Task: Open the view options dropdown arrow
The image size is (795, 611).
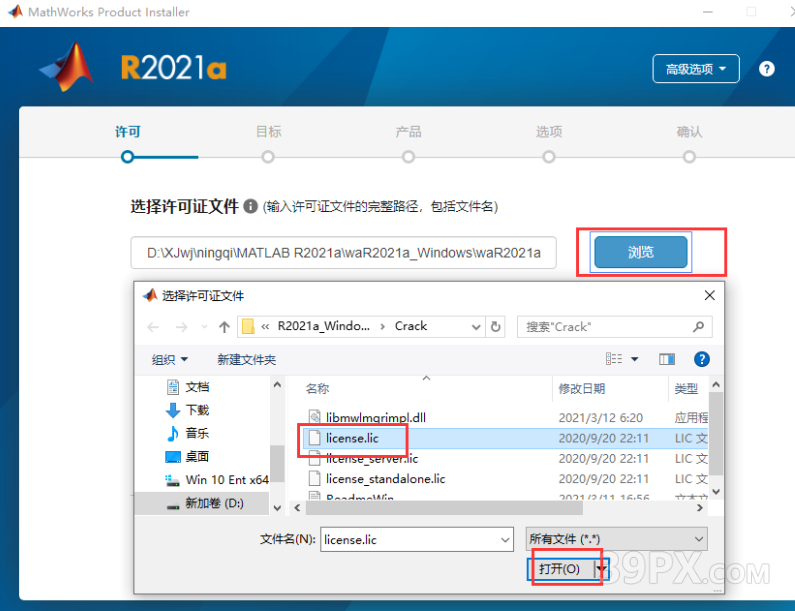Action: pyautogui.click(x=634, y=359)
